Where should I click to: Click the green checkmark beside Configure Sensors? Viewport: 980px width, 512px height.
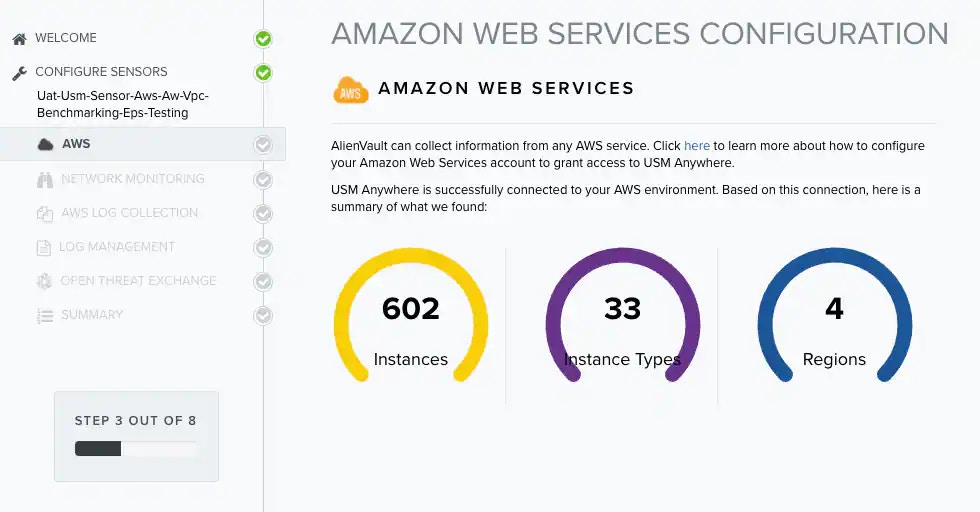pos(263,73)
